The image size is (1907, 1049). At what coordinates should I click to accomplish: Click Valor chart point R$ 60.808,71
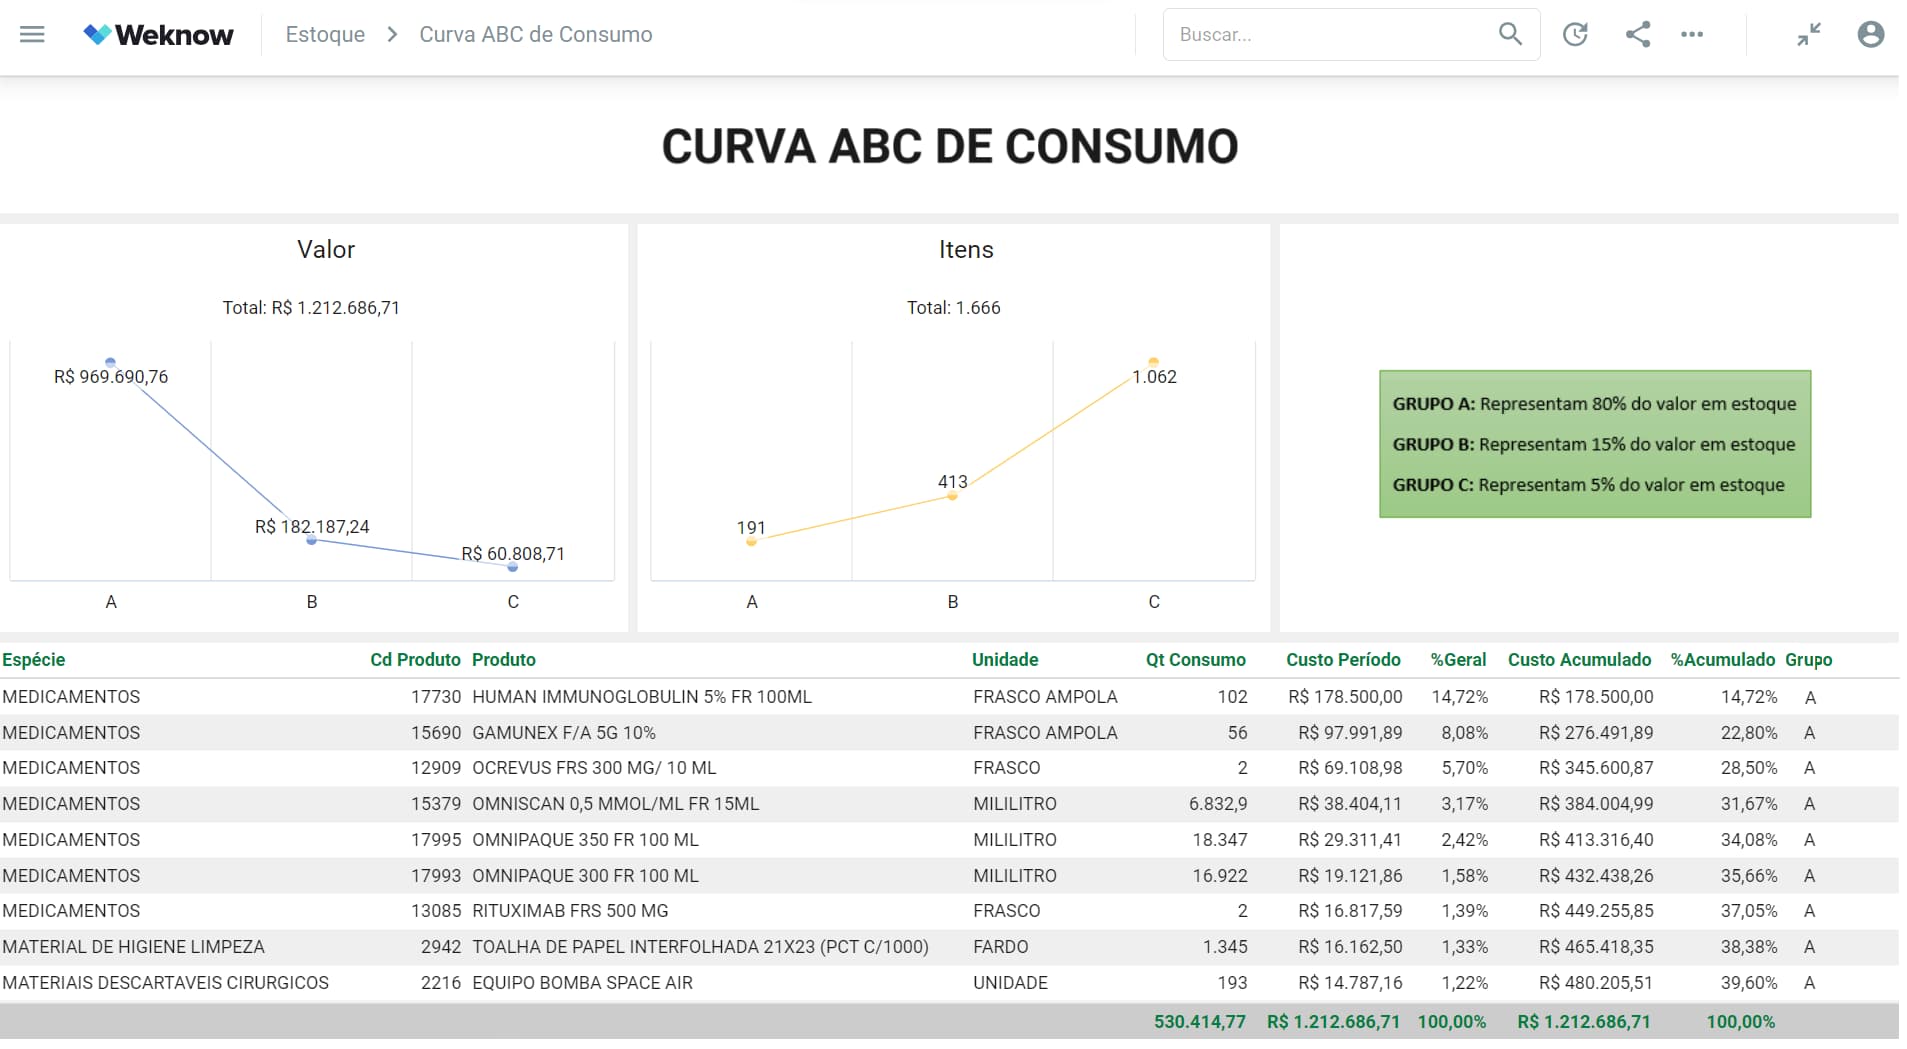[x=513, y=567]
